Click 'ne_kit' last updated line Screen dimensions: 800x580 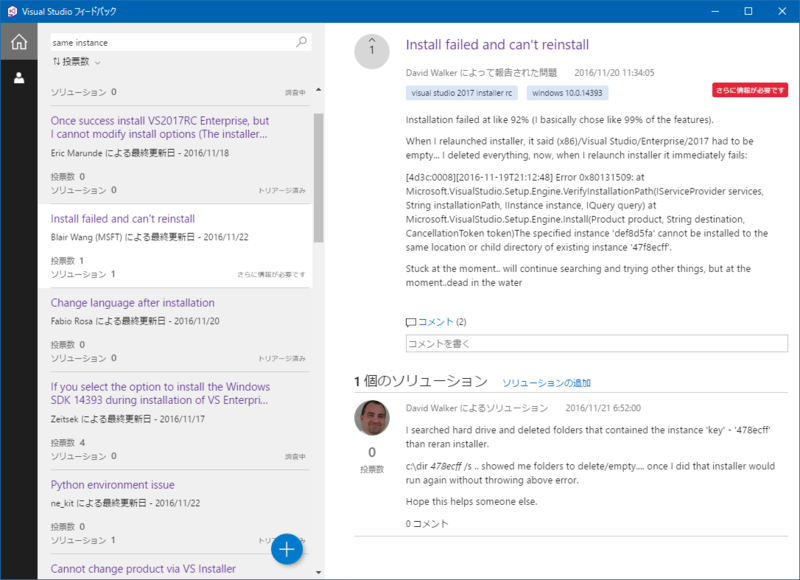125,503
